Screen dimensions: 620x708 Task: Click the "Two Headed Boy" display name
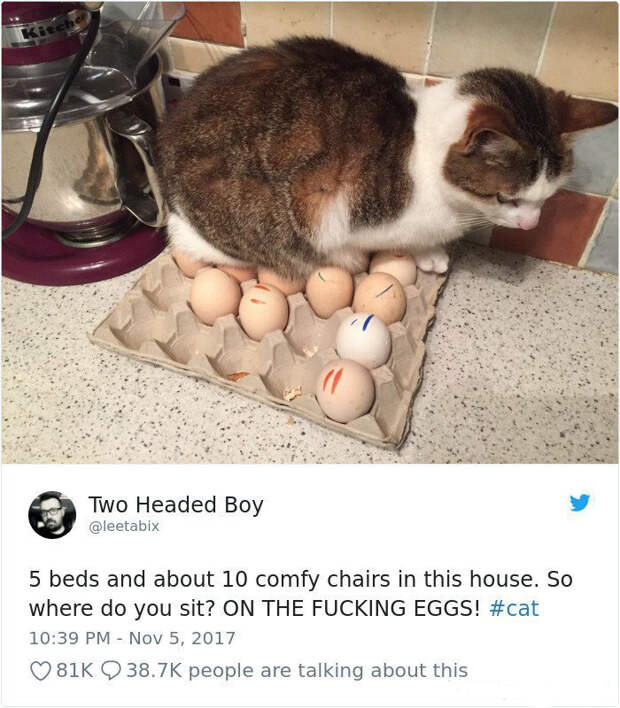click(176, 504)
